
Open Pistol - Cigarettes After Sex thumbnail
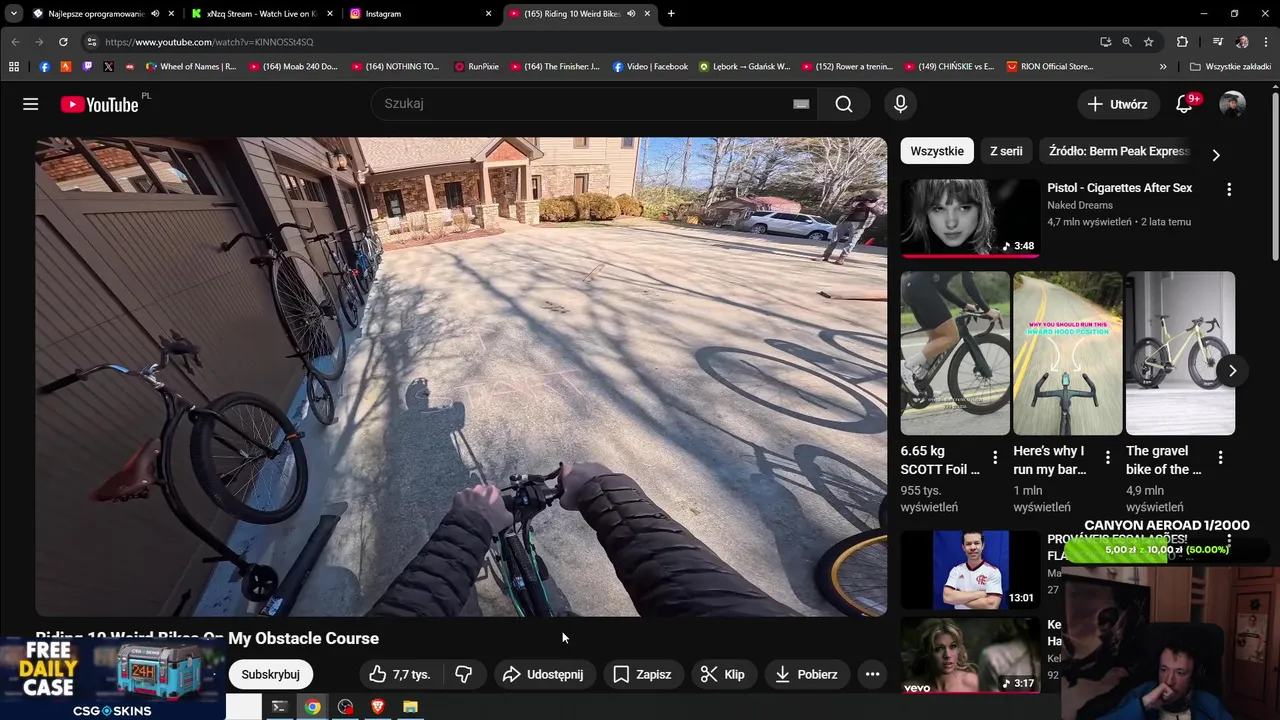[970, 218]
